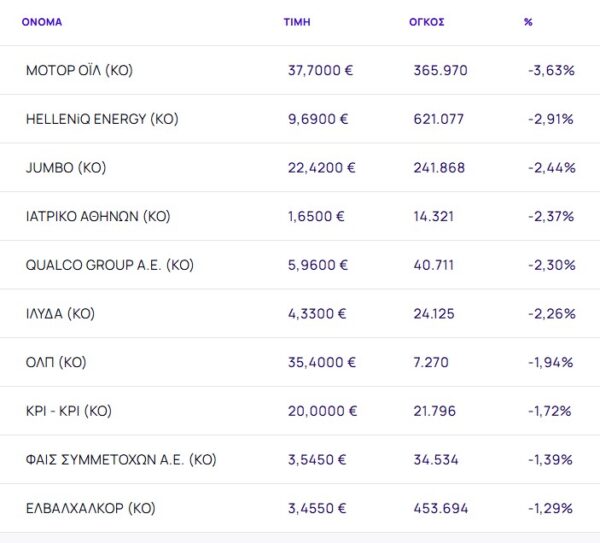Click the 35,4000 € price of ΟΛΠ
Image resolution: width=600 pixels, height=543 pixels.
[x=321, y=362]
